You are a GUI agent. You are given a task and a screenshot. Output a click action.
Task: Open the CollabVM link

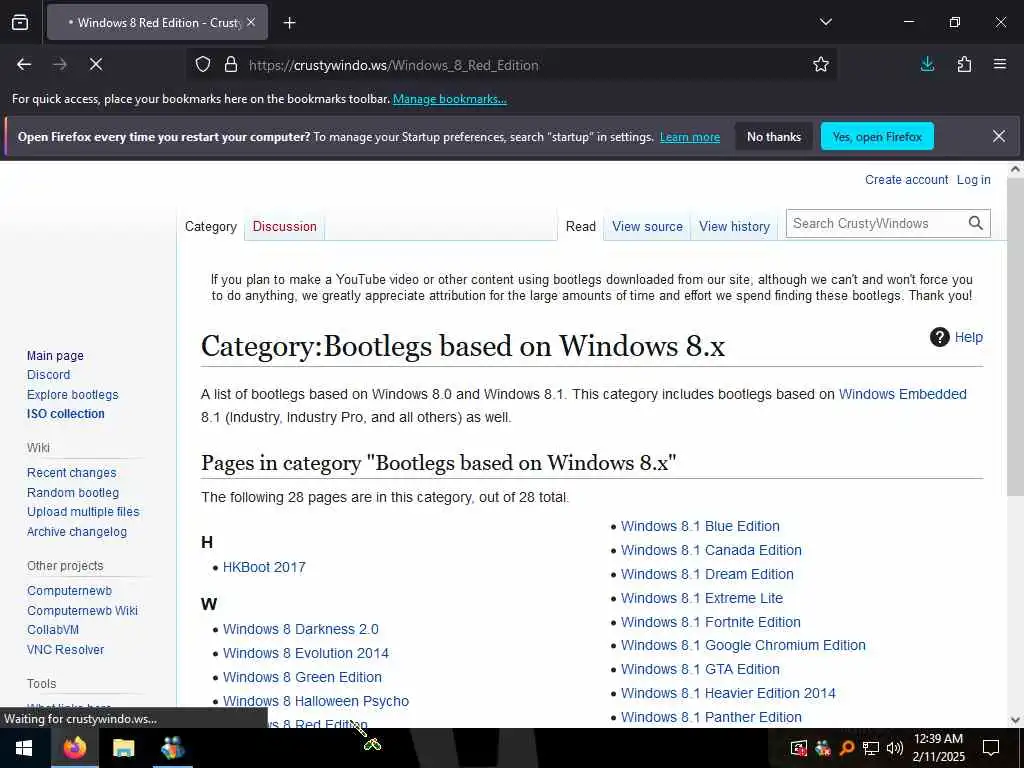[x=53, y=630]
